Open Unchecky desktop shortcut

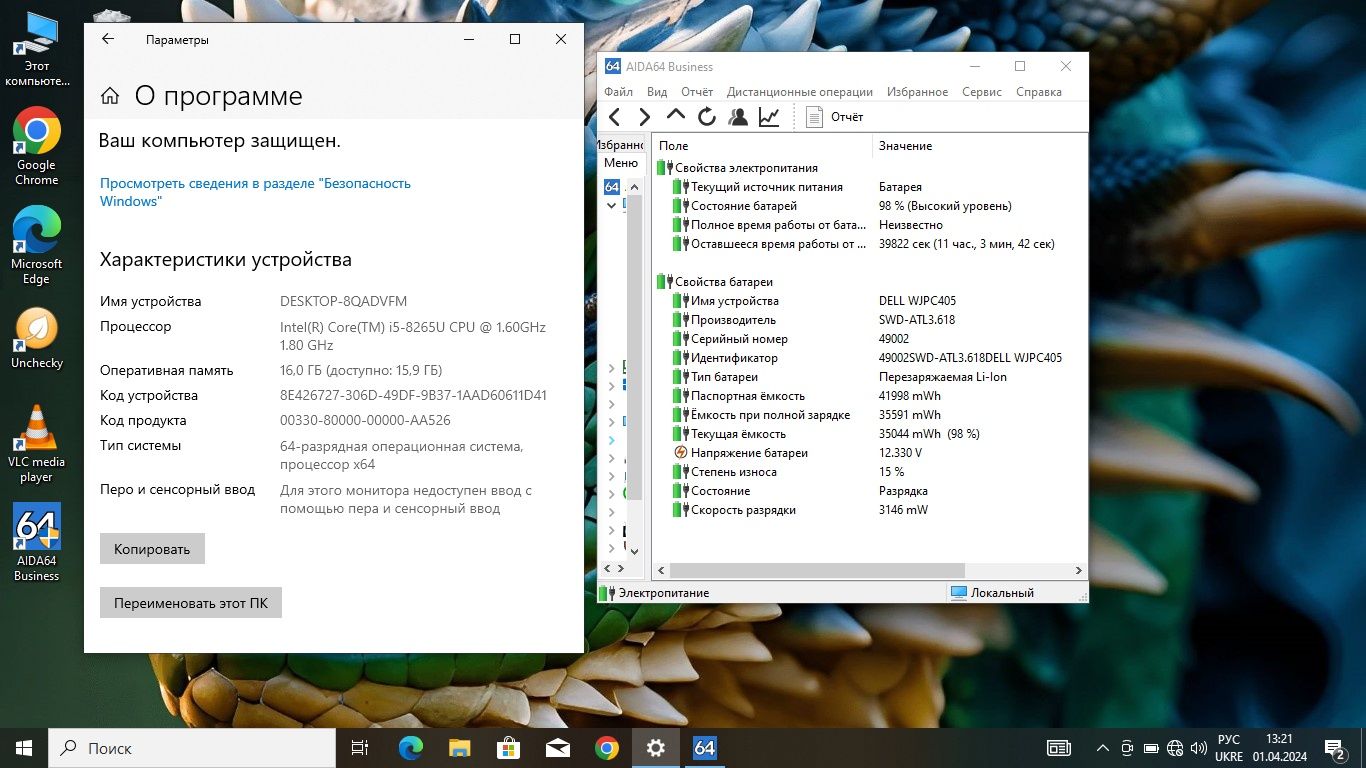click(x=37, y=339)
